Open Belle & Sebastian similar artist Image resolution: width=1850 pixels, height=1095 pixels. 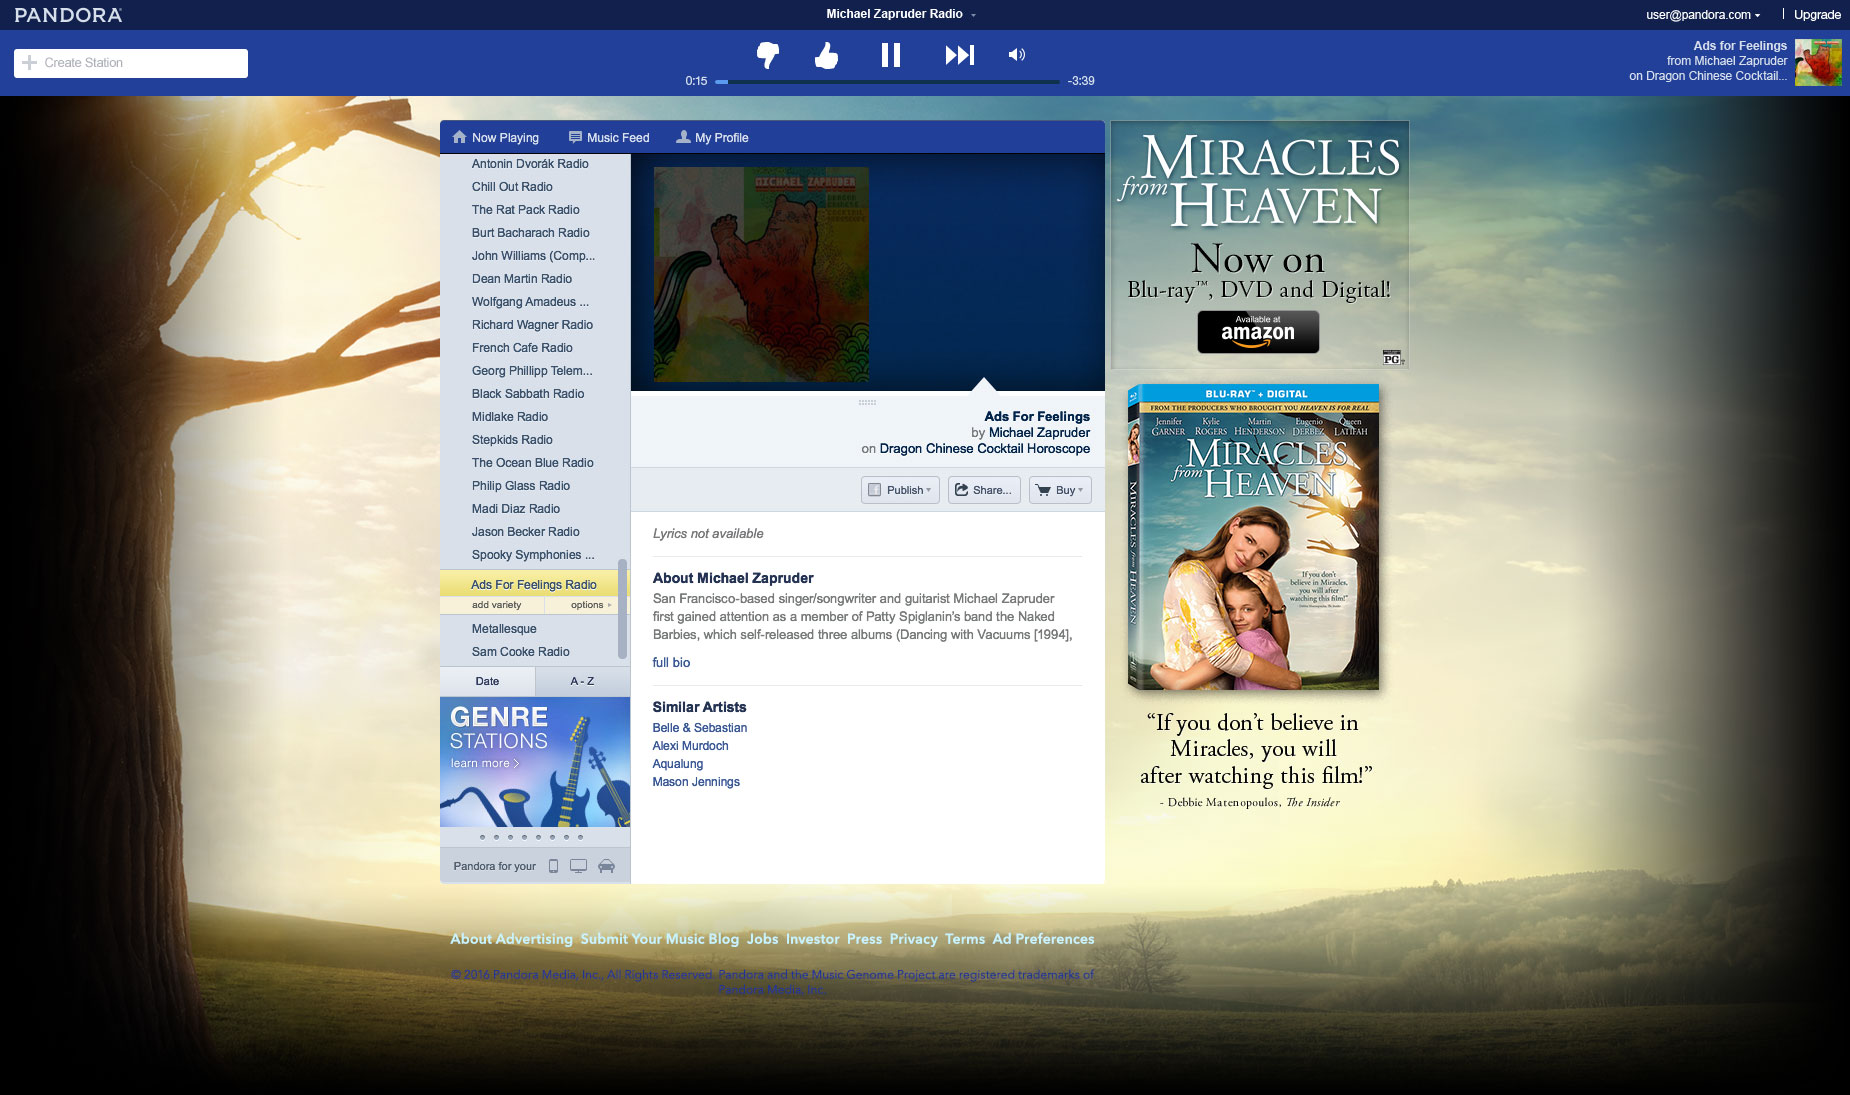coord(700,728)
